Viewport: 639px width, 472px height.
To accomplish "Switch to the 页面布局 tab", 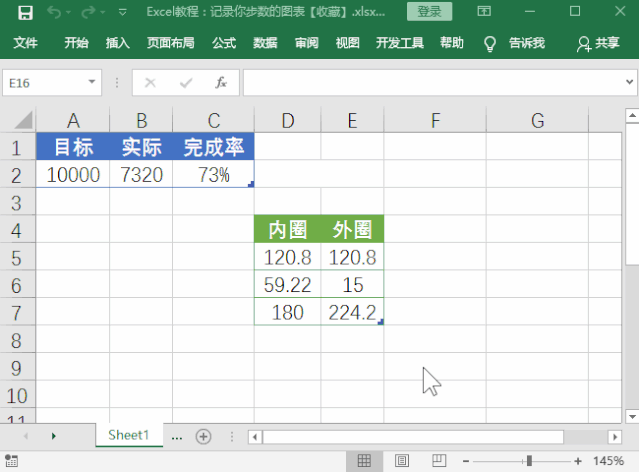I will [171, 42].
